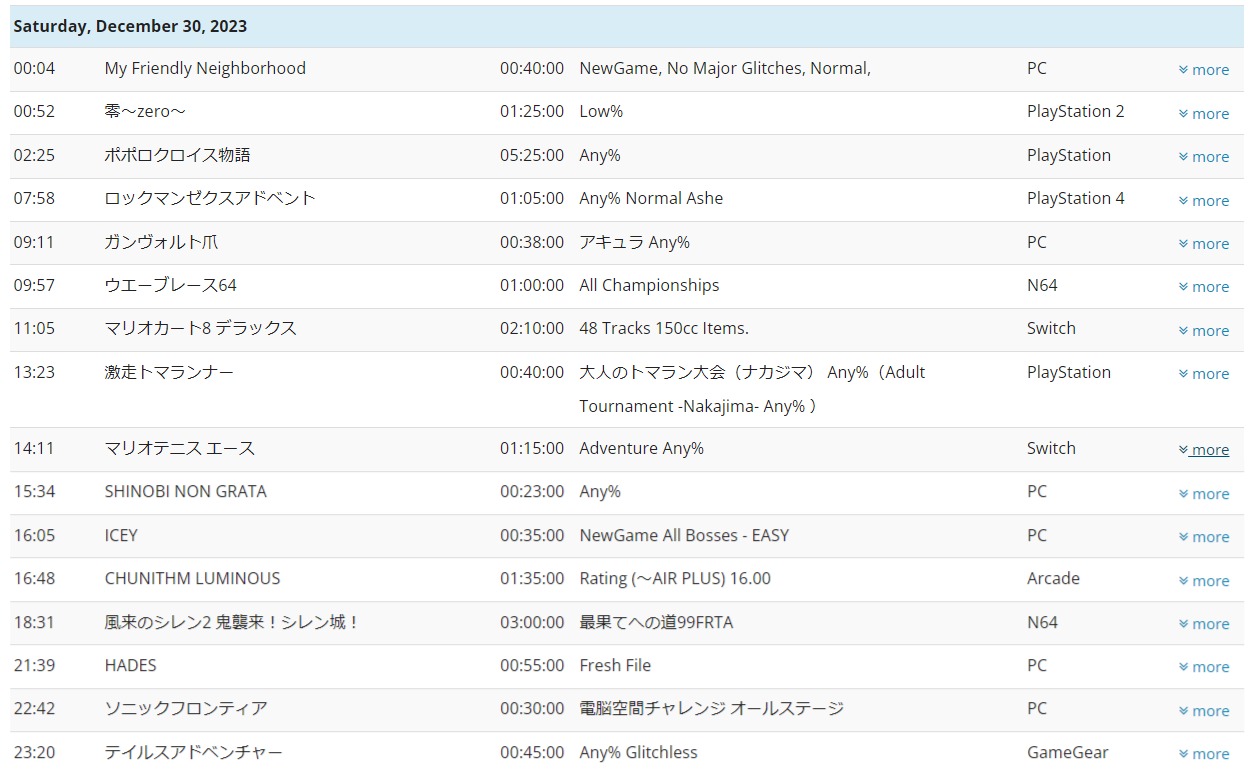Click the 13:23 start time

coord(34,372)
